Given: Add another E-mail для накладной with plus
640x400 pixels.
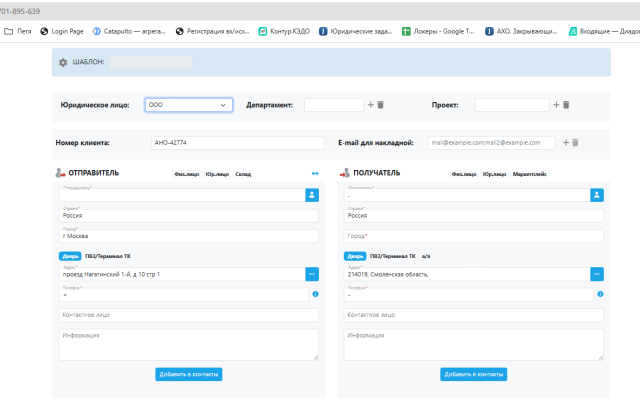Looking at the screenshot, I should click(564, 142).
